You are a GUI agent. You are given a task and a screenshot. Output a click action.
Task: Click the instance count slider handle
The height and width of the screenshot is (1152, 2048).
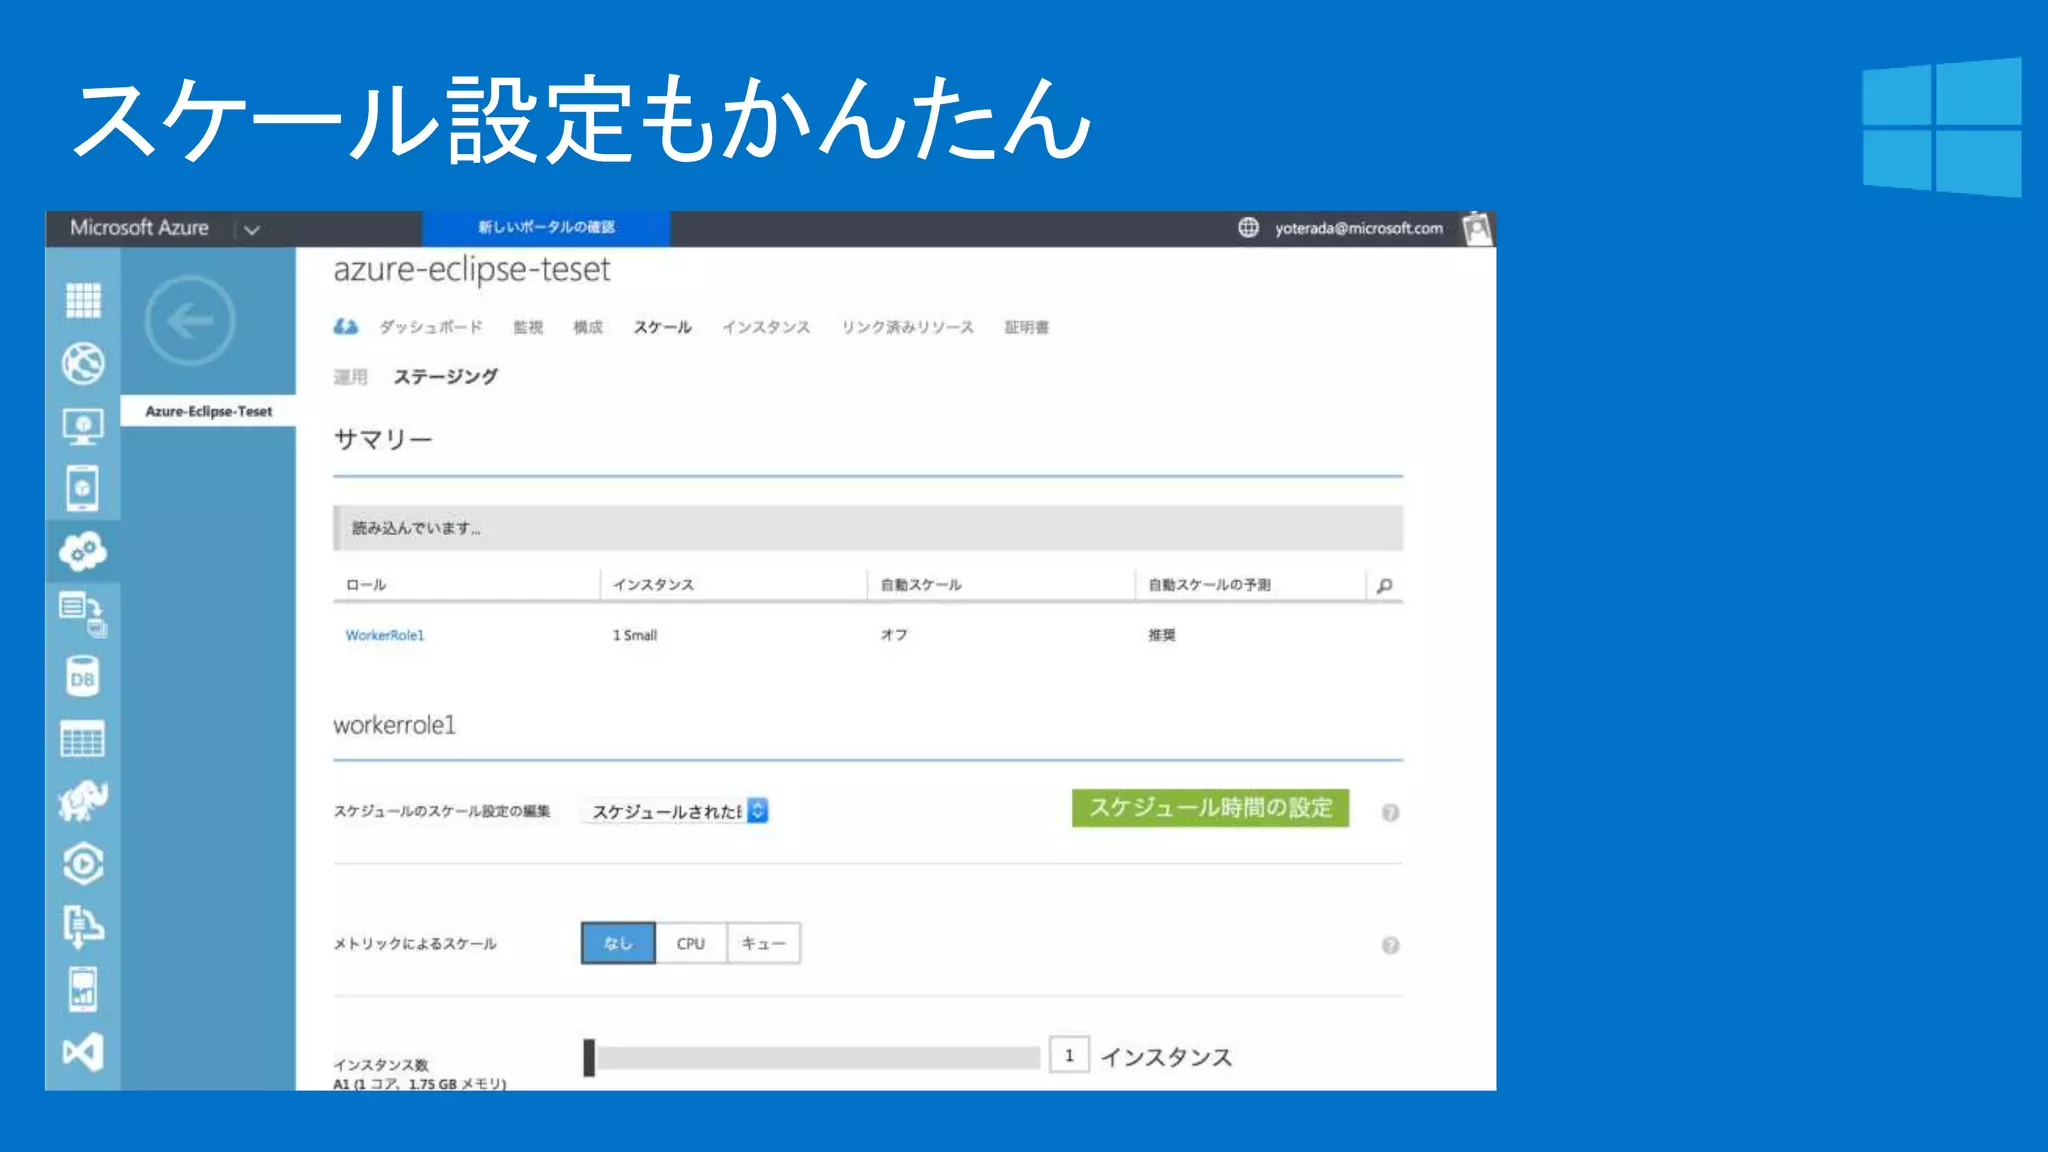tap(589, 1058)
